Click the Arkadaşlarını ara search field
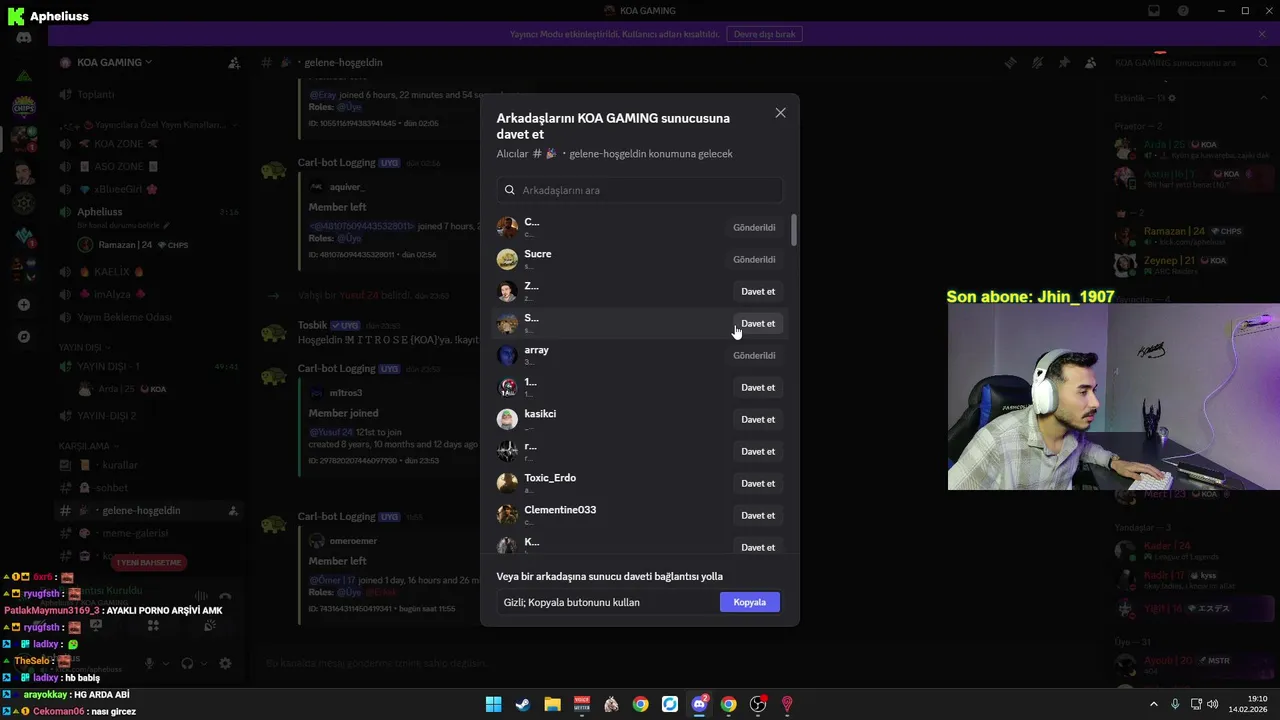The width and height of the screenshot is (1280, 720). (640, 190)
